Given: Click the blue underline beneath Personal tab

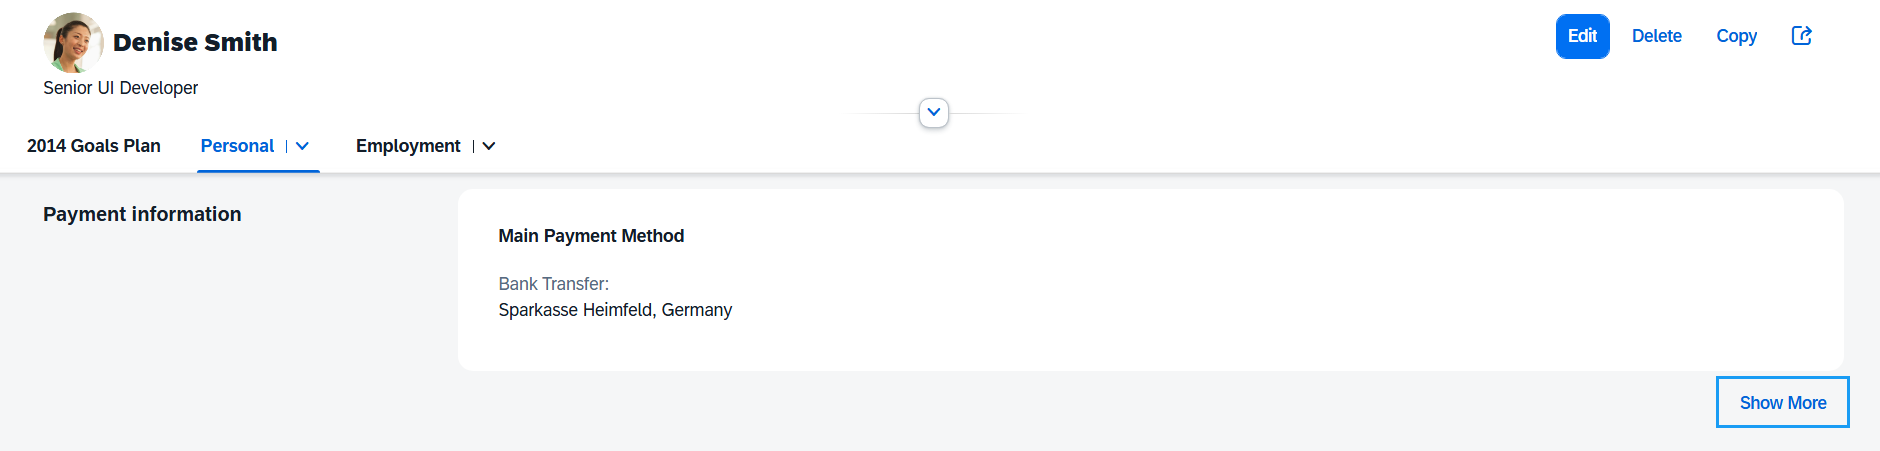Looking at the screenshot, I should pos(258,171).
